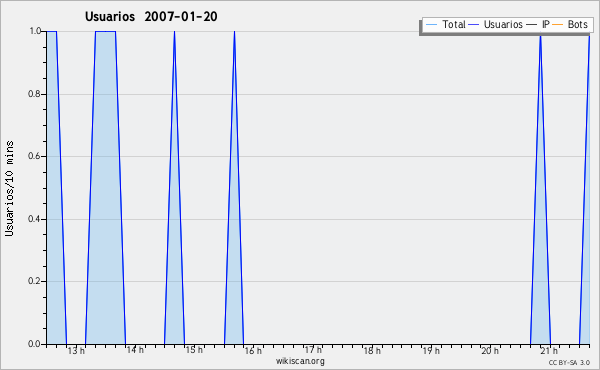Click the '20 h' x-axis label
Viewport: 600px width, 370px height.
pyautogui.click(x=490, y=350)
